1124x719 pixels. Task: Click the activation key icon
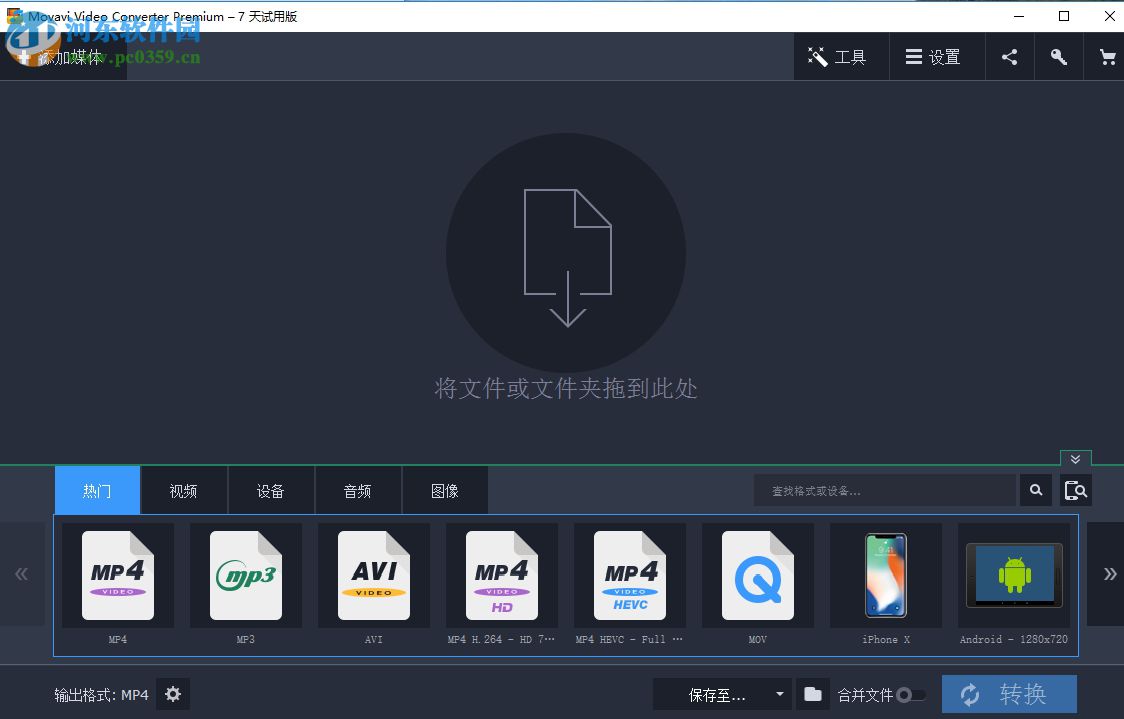coord(1058,57)
